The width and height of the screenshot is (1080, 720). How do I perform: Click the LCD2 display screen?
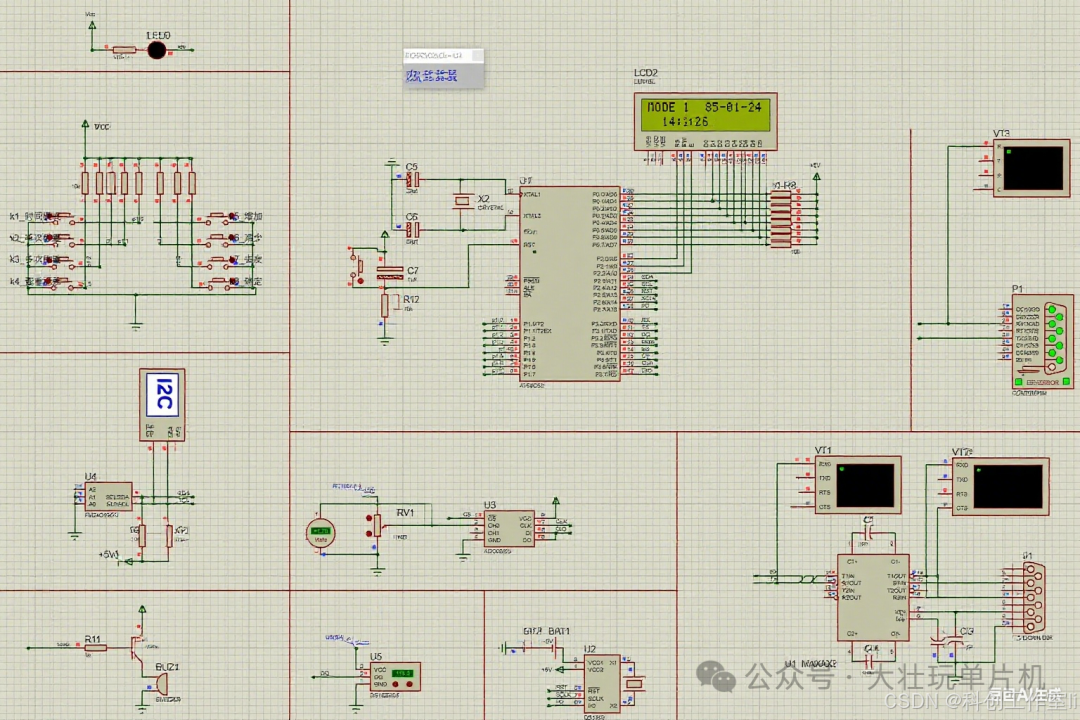705,114
